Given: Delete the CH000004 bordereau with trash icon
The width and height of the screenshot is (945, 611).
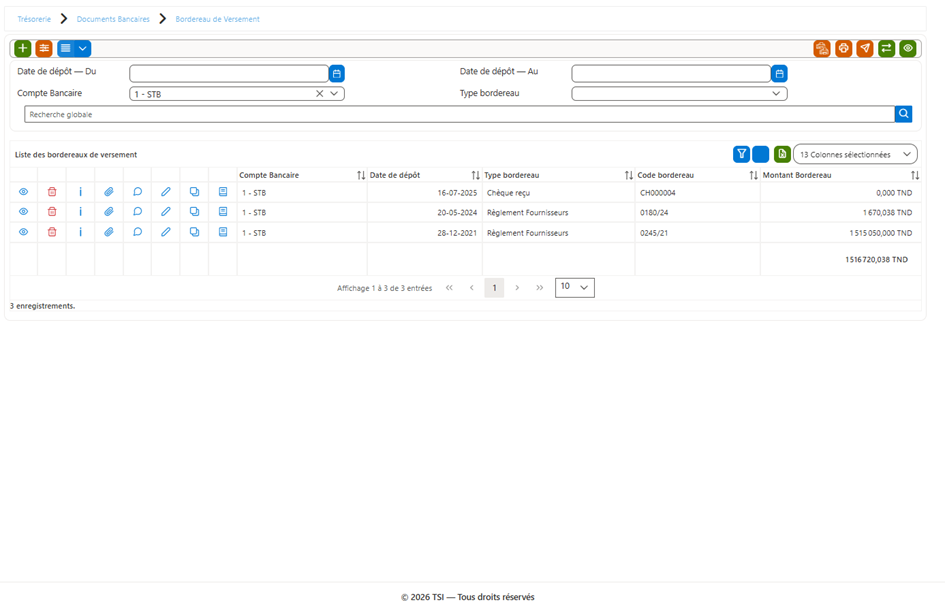Looking at the screenshot, I should [52, 192].
